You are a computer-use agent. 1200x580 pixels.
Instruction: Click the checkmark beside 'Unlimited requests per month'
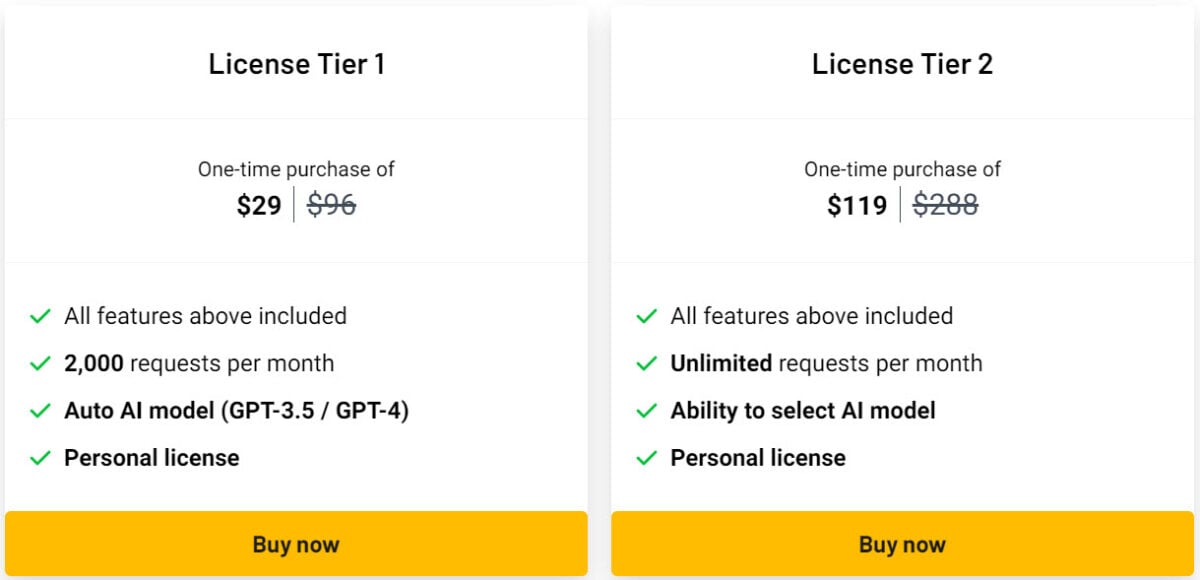tap(646, 364)
